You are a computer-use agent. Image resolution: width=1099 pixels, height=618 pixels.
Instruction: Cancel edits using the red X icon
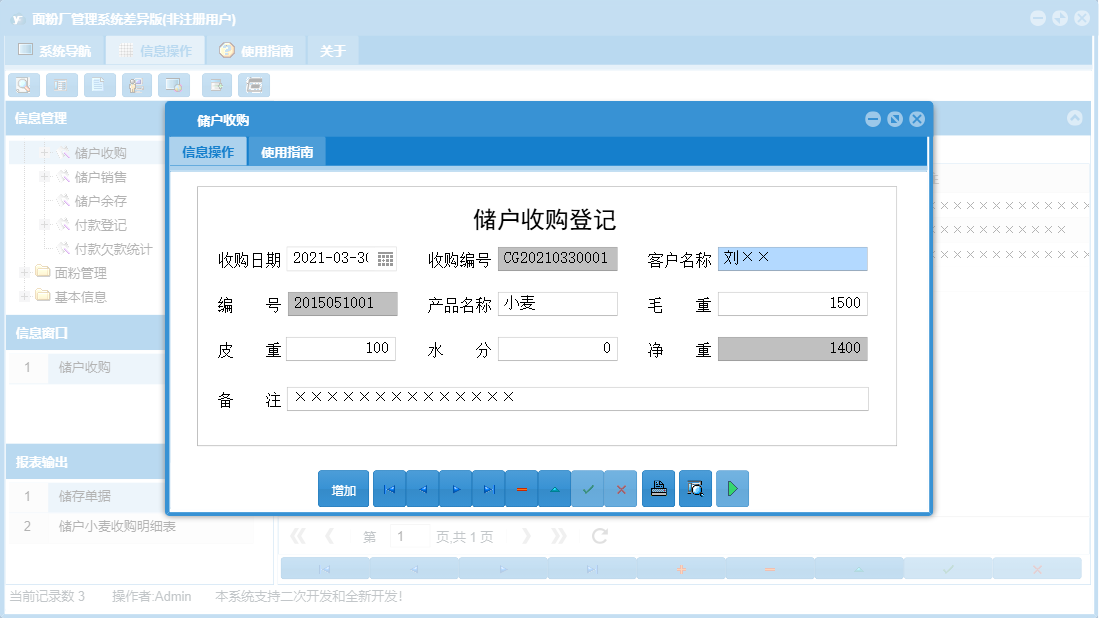point(620,488)
